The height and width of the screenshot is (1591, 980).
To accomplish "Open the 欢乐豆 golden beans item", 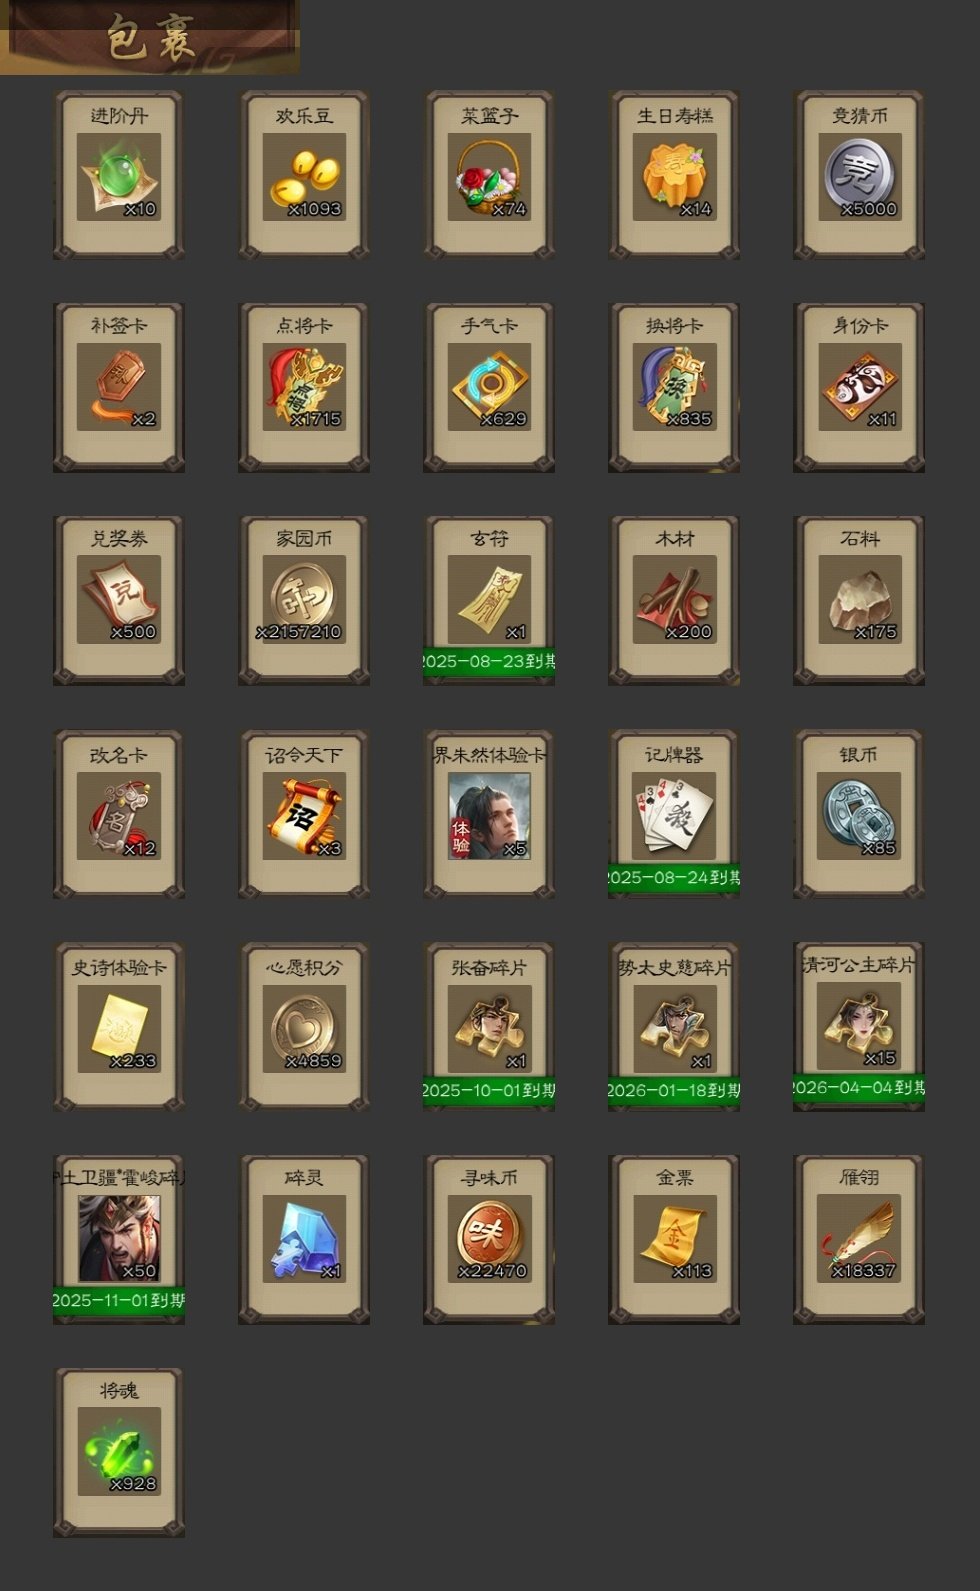I will click(x=304, y=176).
